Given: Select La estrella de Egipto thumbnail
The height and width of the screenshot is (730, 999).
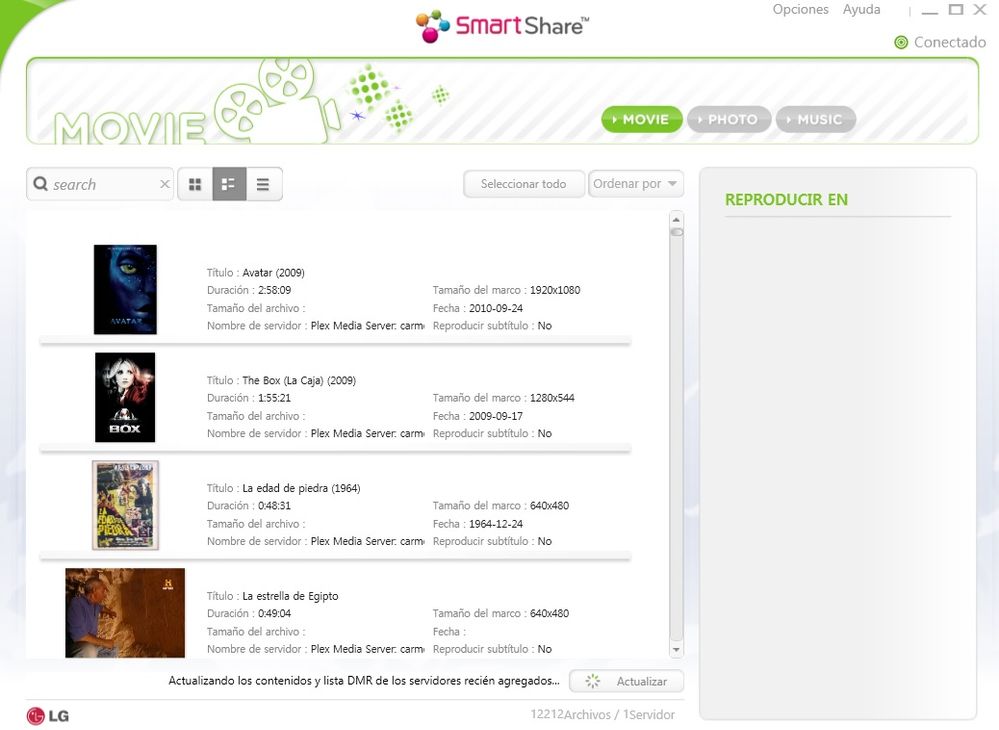Looking at the screenshot, I should point(125,613).
